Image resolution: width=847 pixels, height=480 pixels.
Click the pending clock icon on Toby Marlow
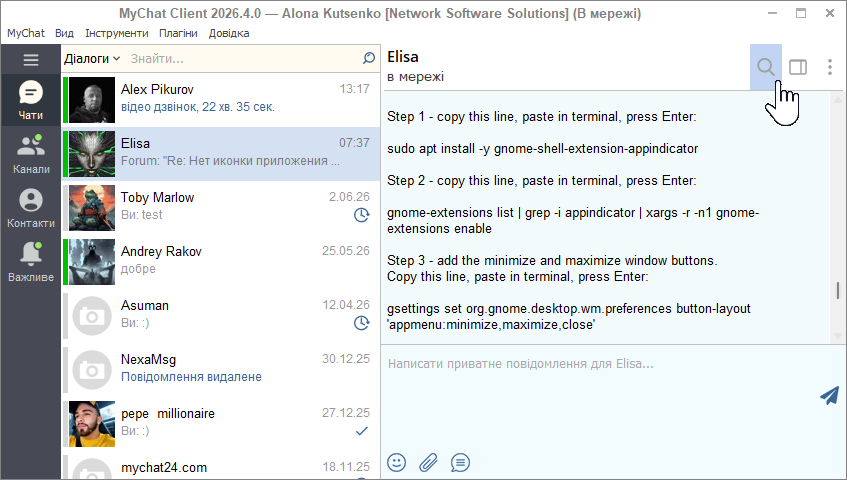[x=361, y=215]
